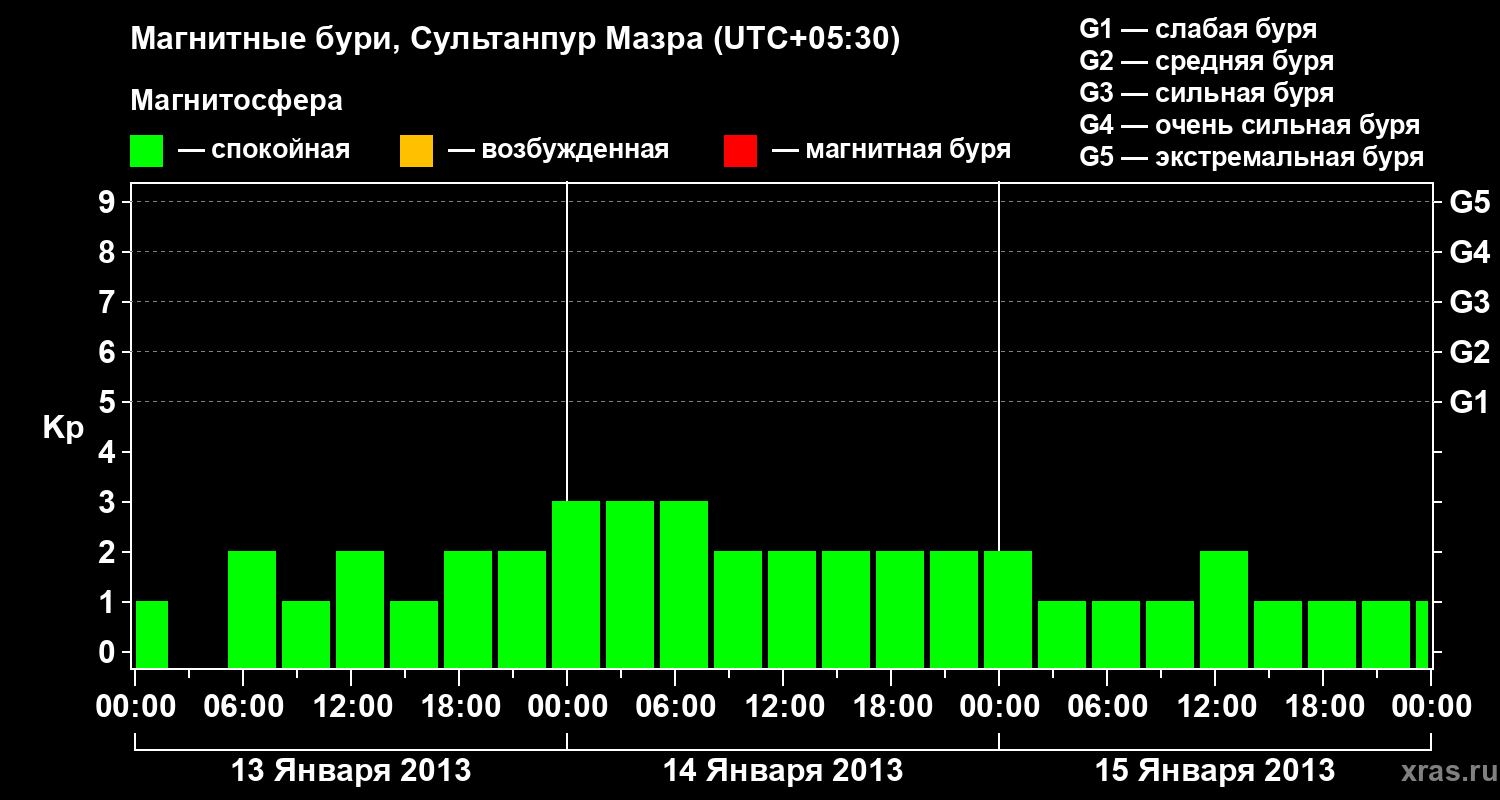This screenshot has height=800, width=1500.
Task: Click the Kp 2 bar above 12:00 on 14 Января
Action: (792, 609)
